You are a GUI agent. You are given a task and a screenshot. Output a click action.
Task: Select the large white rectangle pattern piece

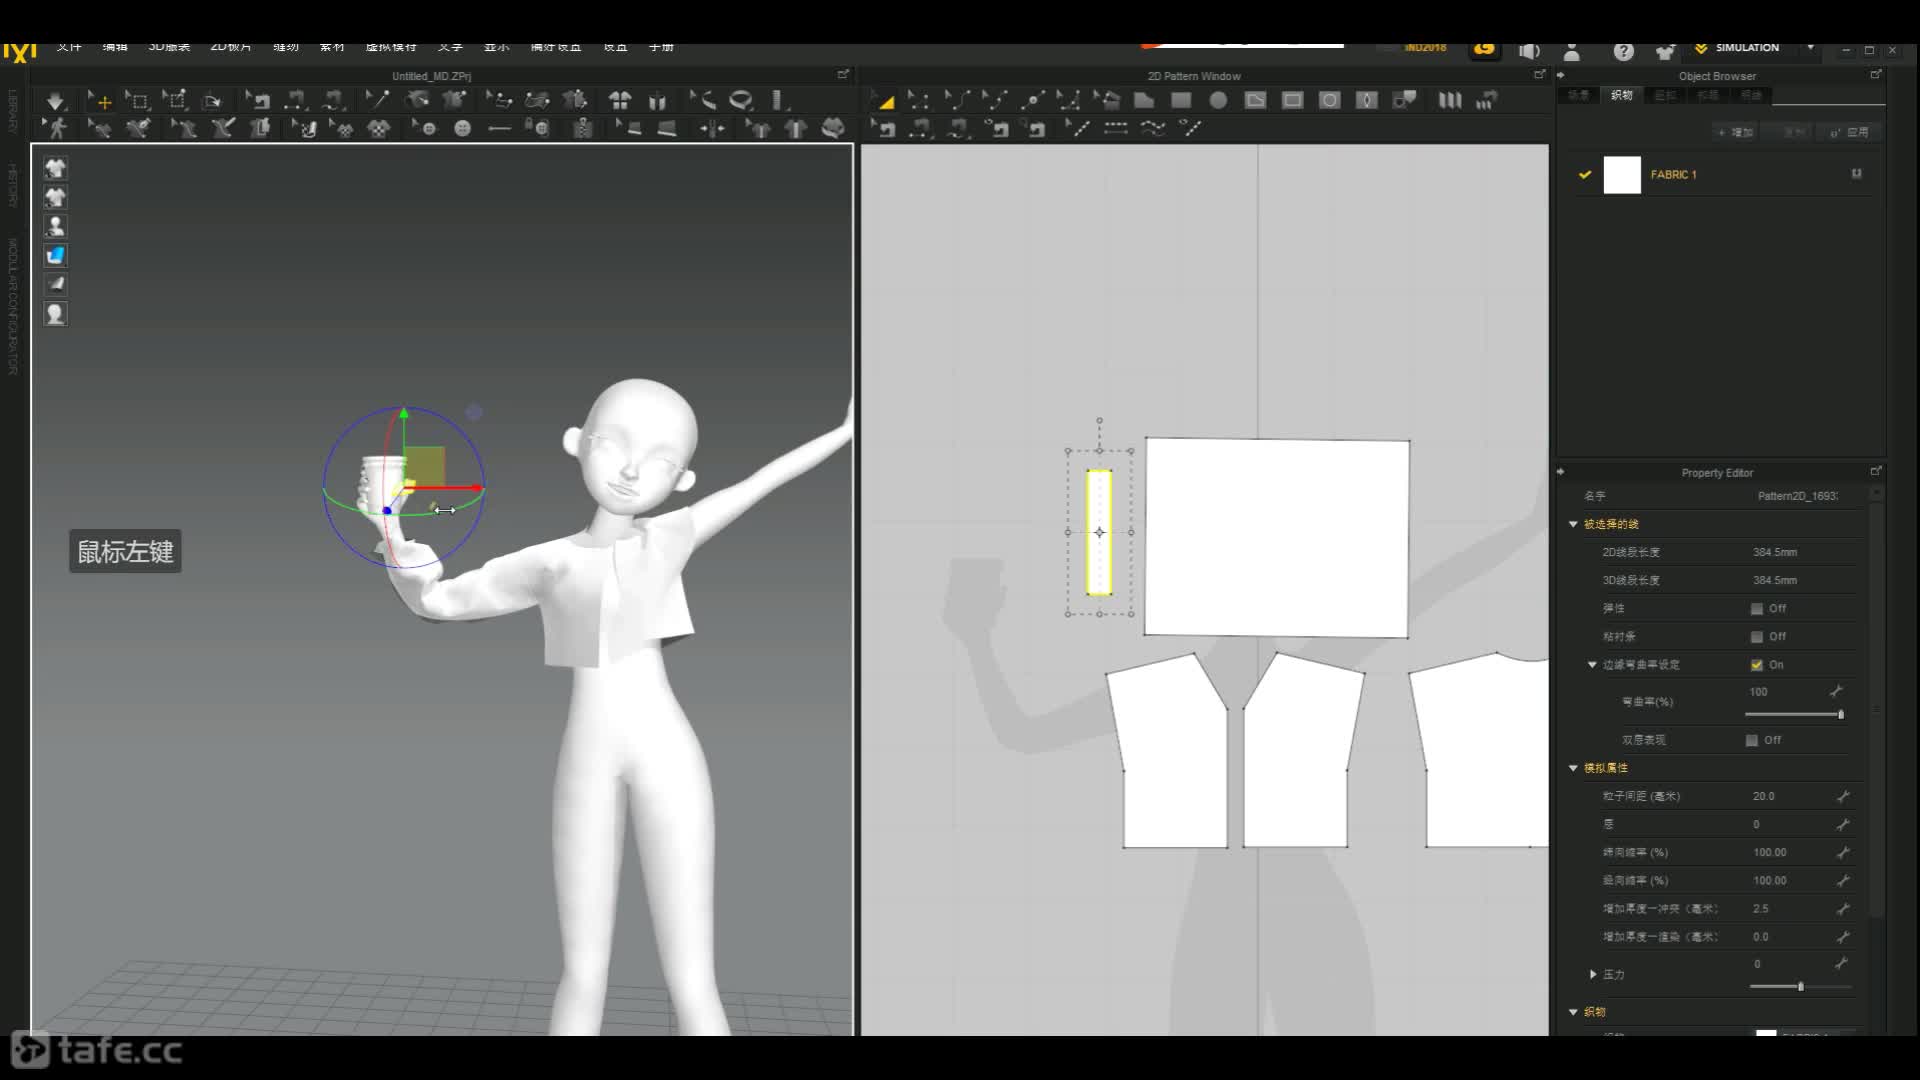[1277, 537]
